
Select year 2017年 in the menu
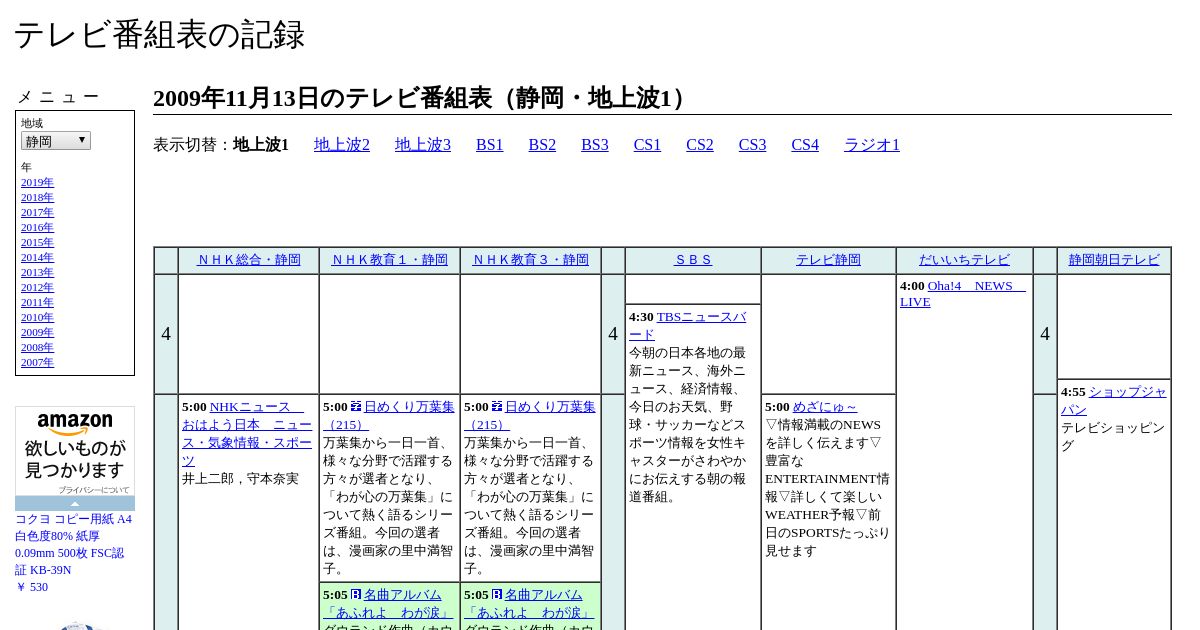tap(37, 213)
